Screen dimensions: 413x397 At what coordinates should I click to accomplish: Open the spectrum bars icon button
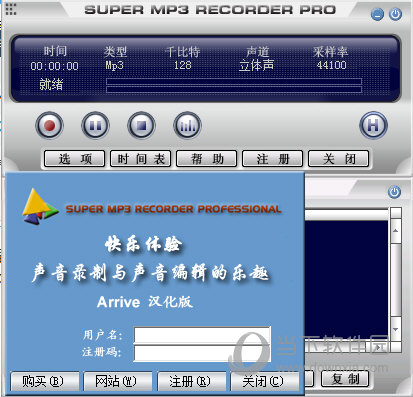click(x=187, y=125)
